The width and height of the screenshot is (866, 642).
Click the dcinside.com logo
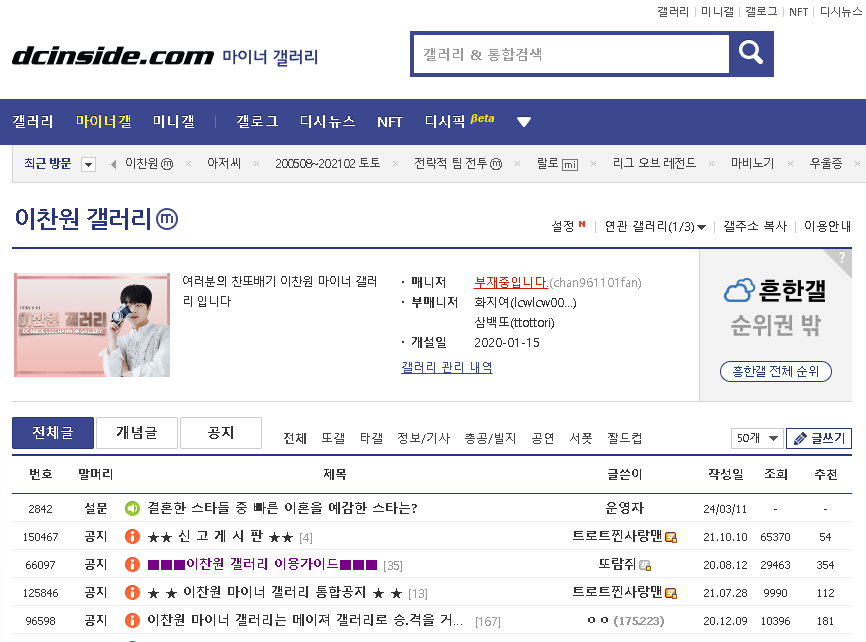113,56
